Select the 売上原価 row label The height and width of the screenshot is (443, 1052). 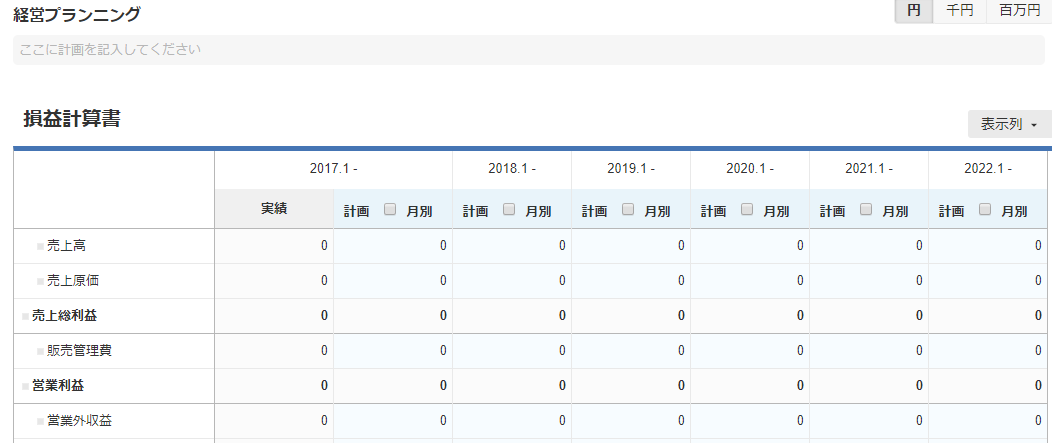[73, 281]
